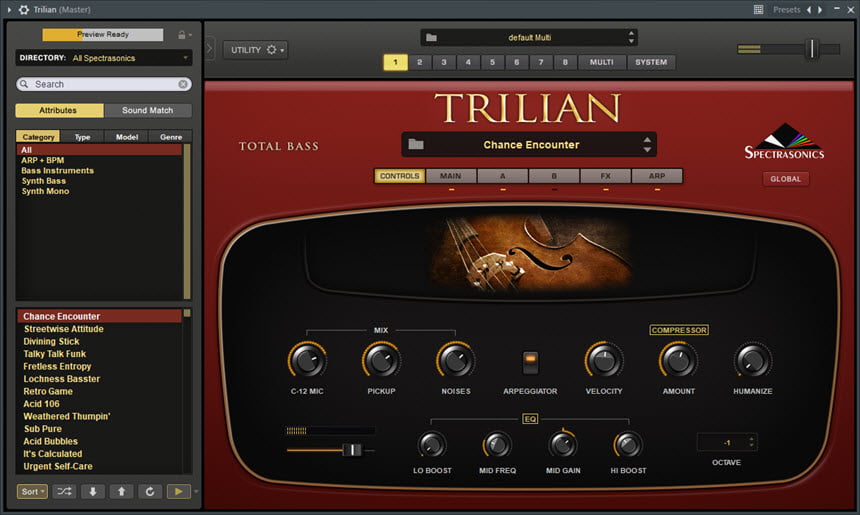Select part 1 button
This screenshot has height=515, width=860.
point(395,62)
